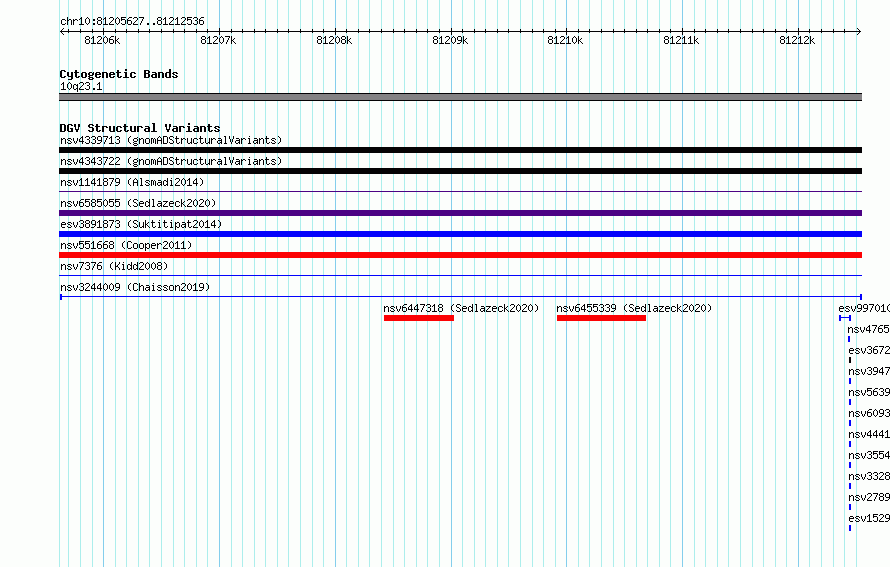Open the 10q23.1 band label

click(81, 86)
